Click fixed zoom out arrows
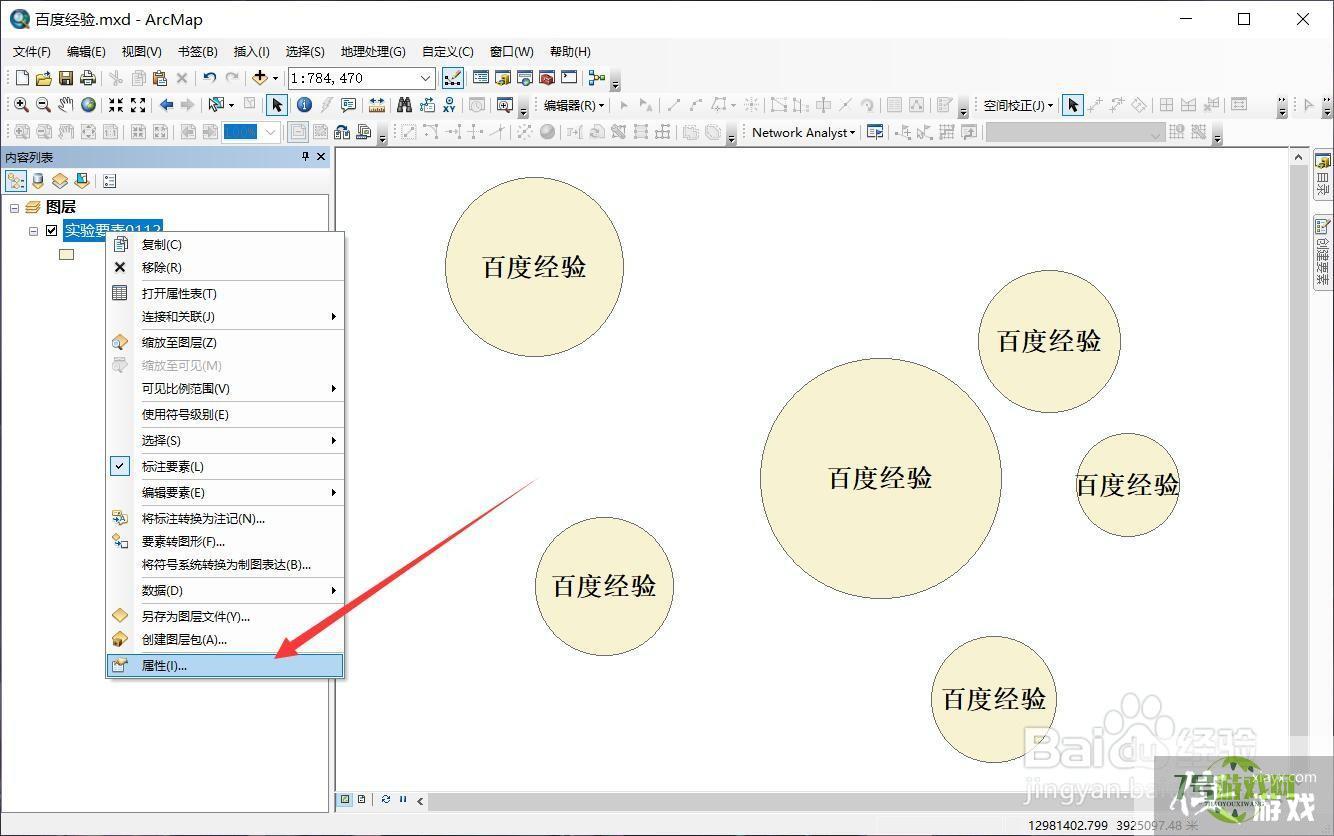Image resolution: width=1334 pixels, height=836 pixels. (x=138, y=105)
